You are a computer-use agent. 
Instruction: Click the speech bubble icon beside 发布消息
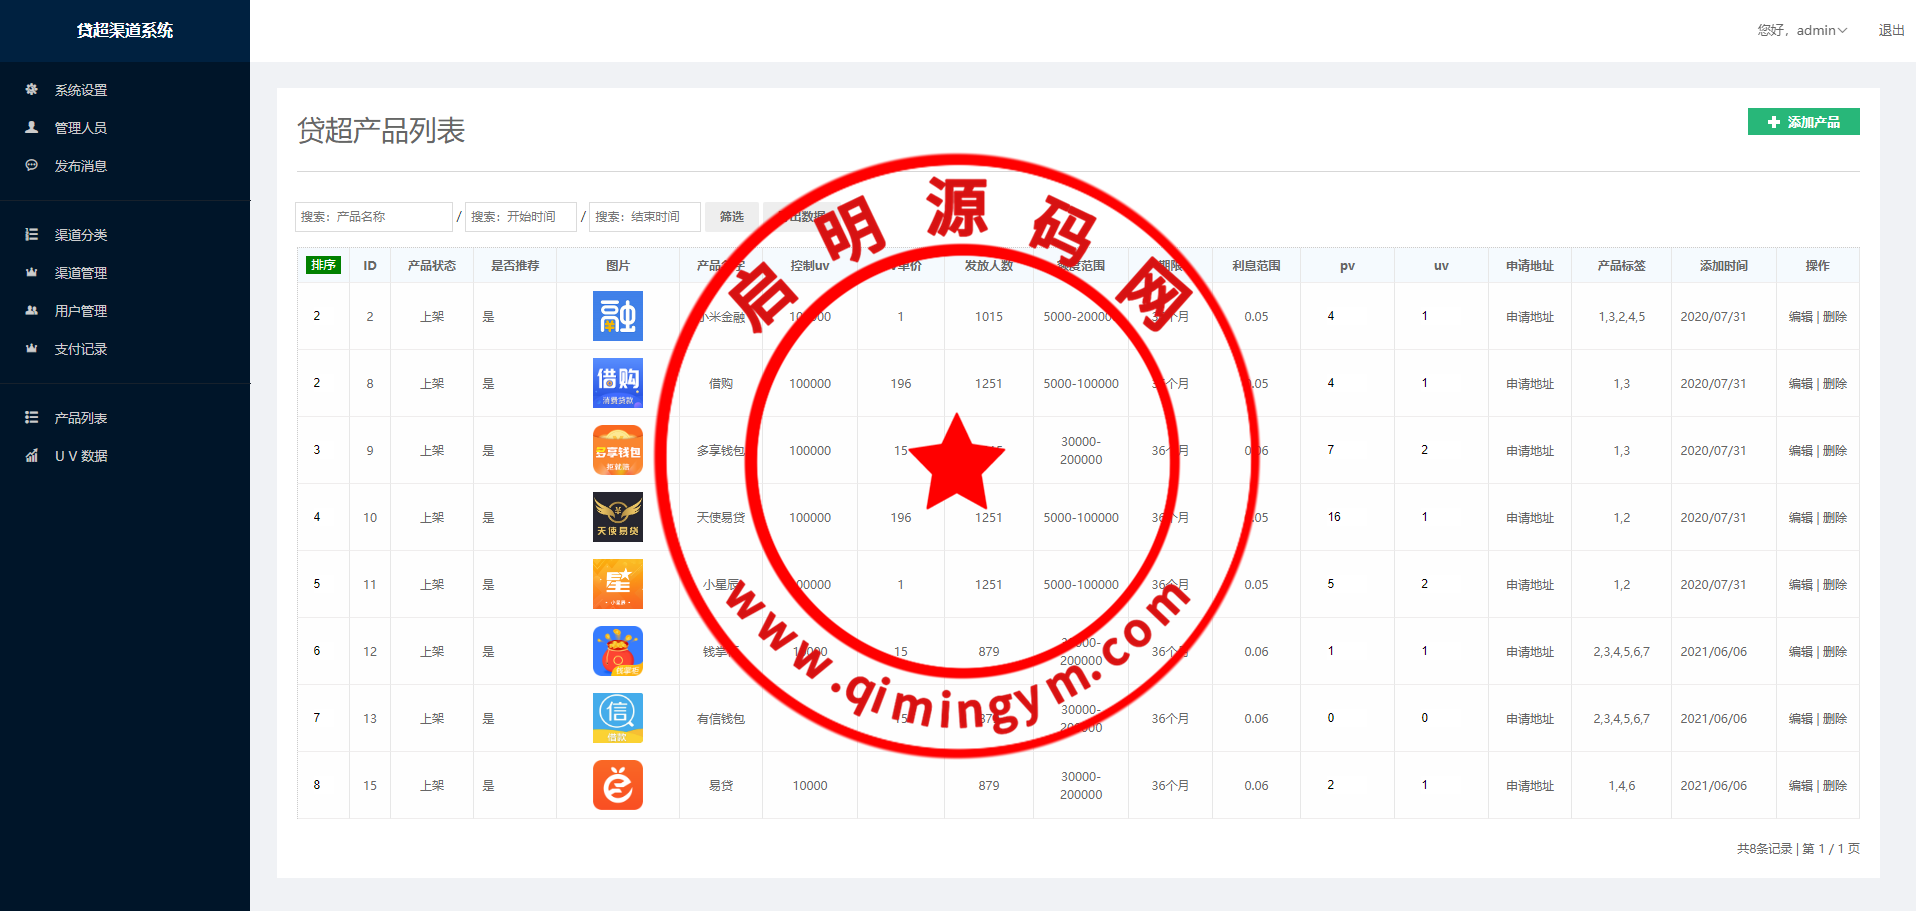tap(32, 166)
